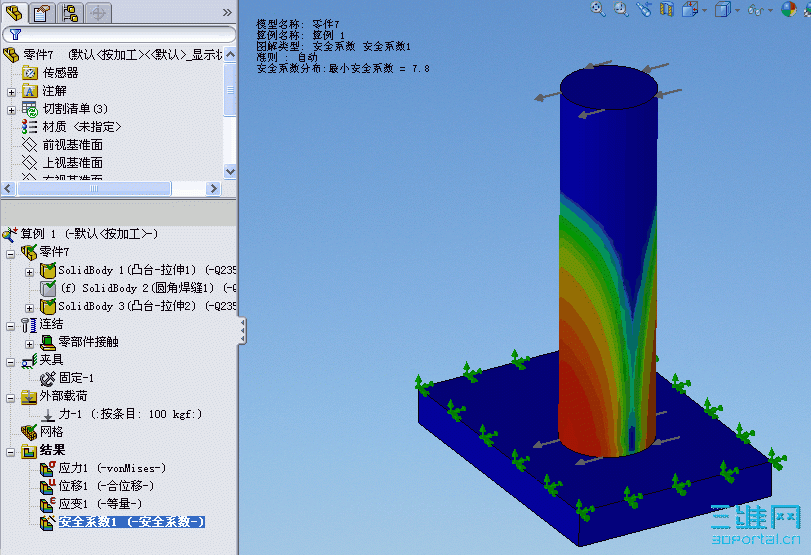
Task: Click the filter funnel icon
Action: point(16,35)
